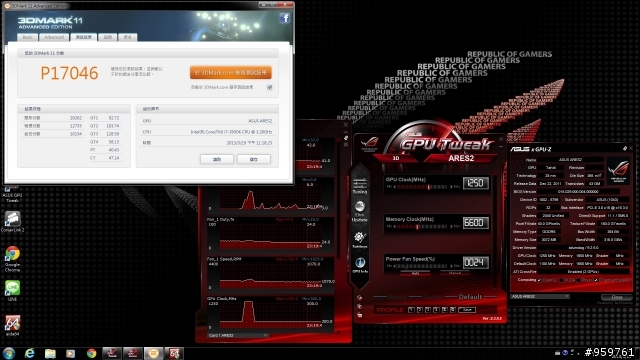Open Google Chrome desktop shortcut
The width and height of the screenshot is (640, 360).
[x=12, y=258]
